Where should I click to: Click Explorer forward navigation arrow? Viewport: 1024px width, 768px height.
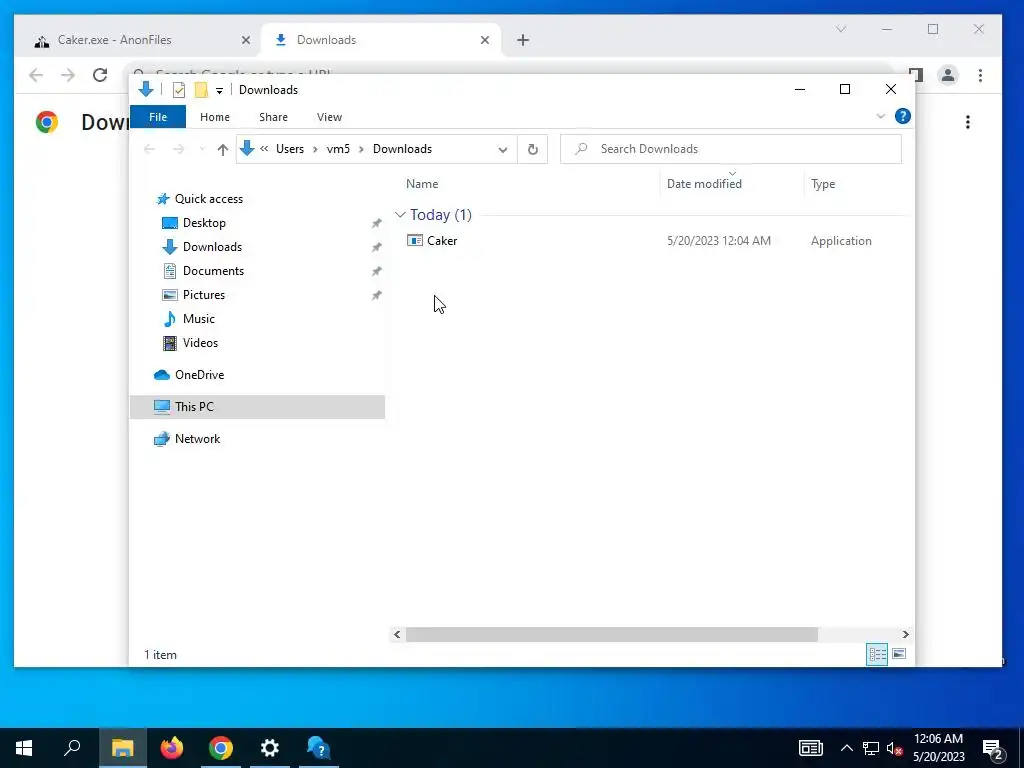pos(178,150)
